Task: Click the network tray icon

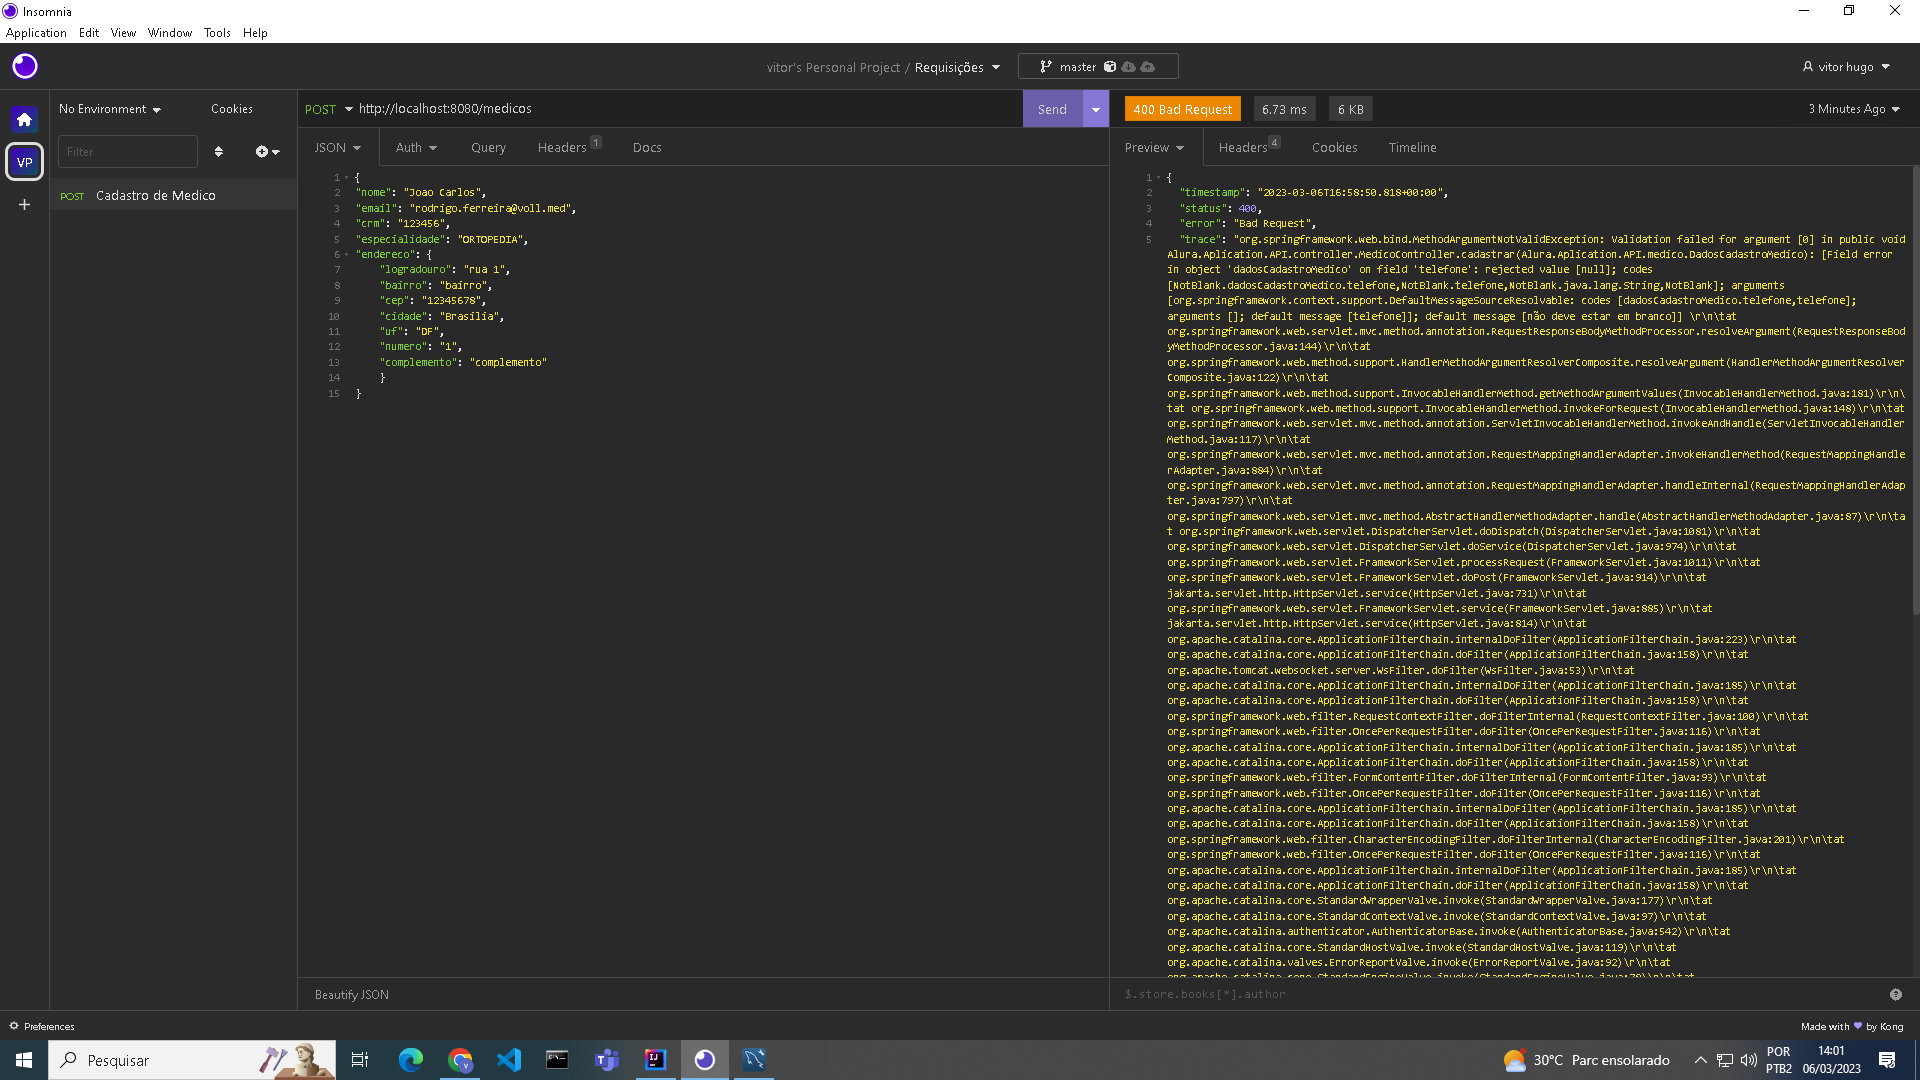Action: [1725, 1060]
